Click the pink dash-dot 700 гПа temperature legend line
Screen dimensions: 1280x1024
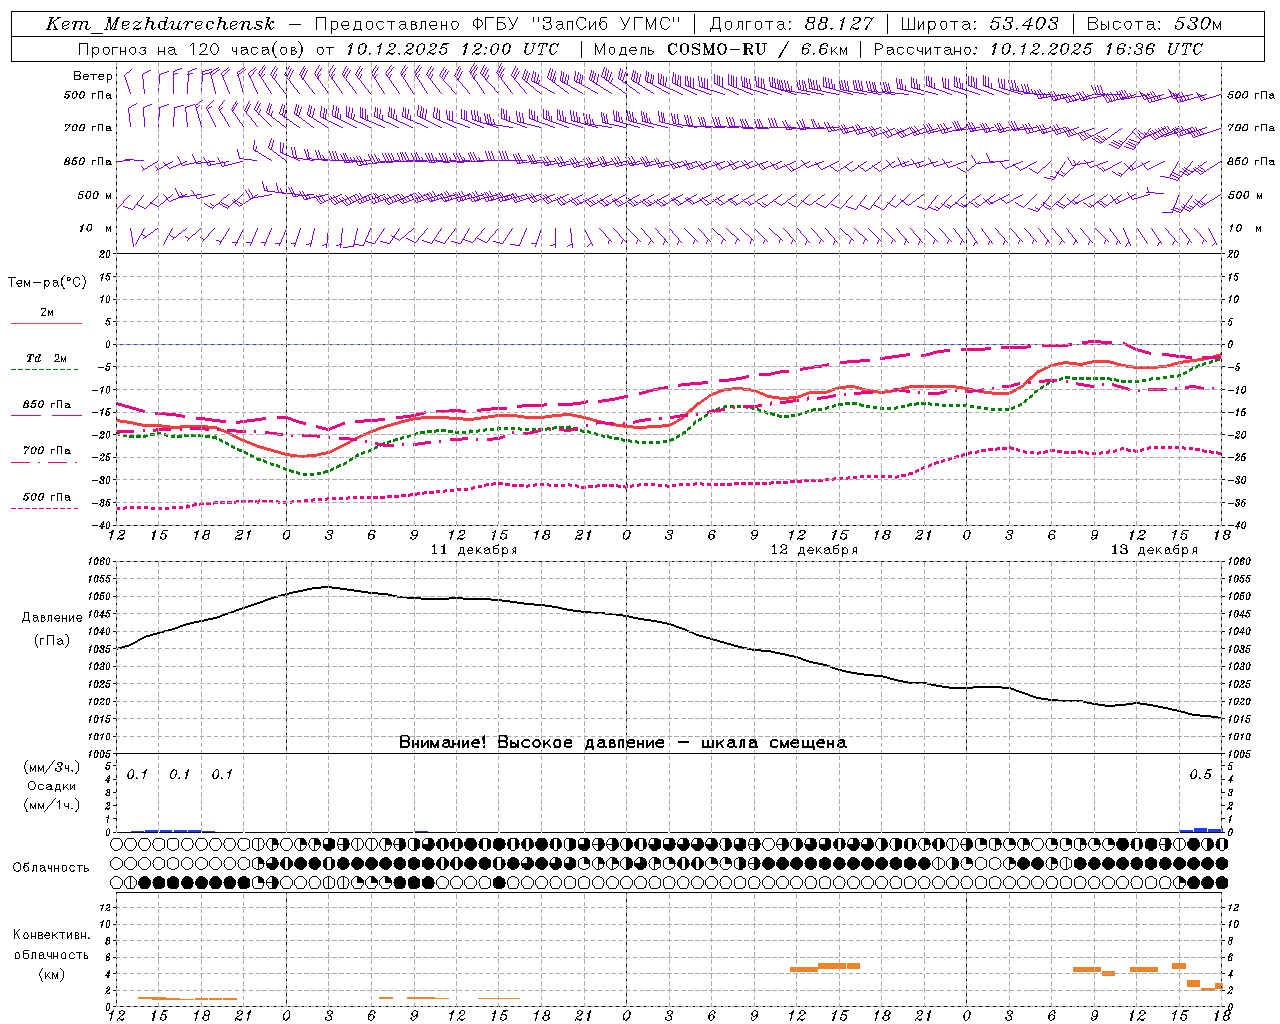coord(45,462)
